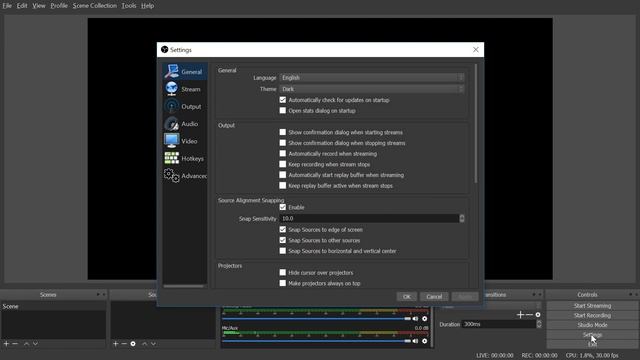
Task: Enable confirmation dialog when stopping streams
Action: click(283, 142)
